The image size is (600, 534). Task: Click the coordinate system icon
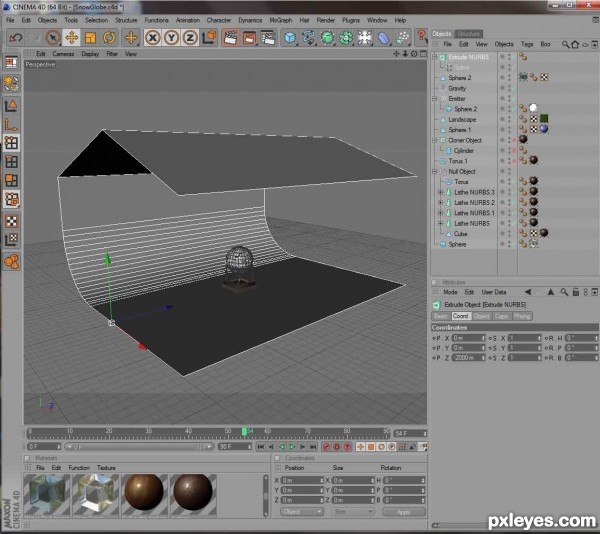209,37
